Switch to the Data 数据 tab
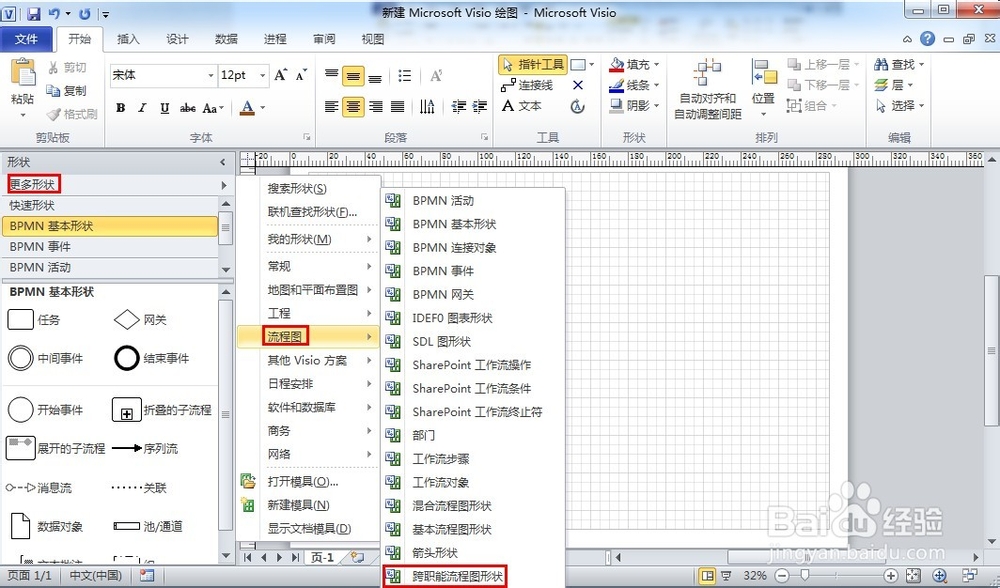The image size is (1000, 588). [226, 39]
